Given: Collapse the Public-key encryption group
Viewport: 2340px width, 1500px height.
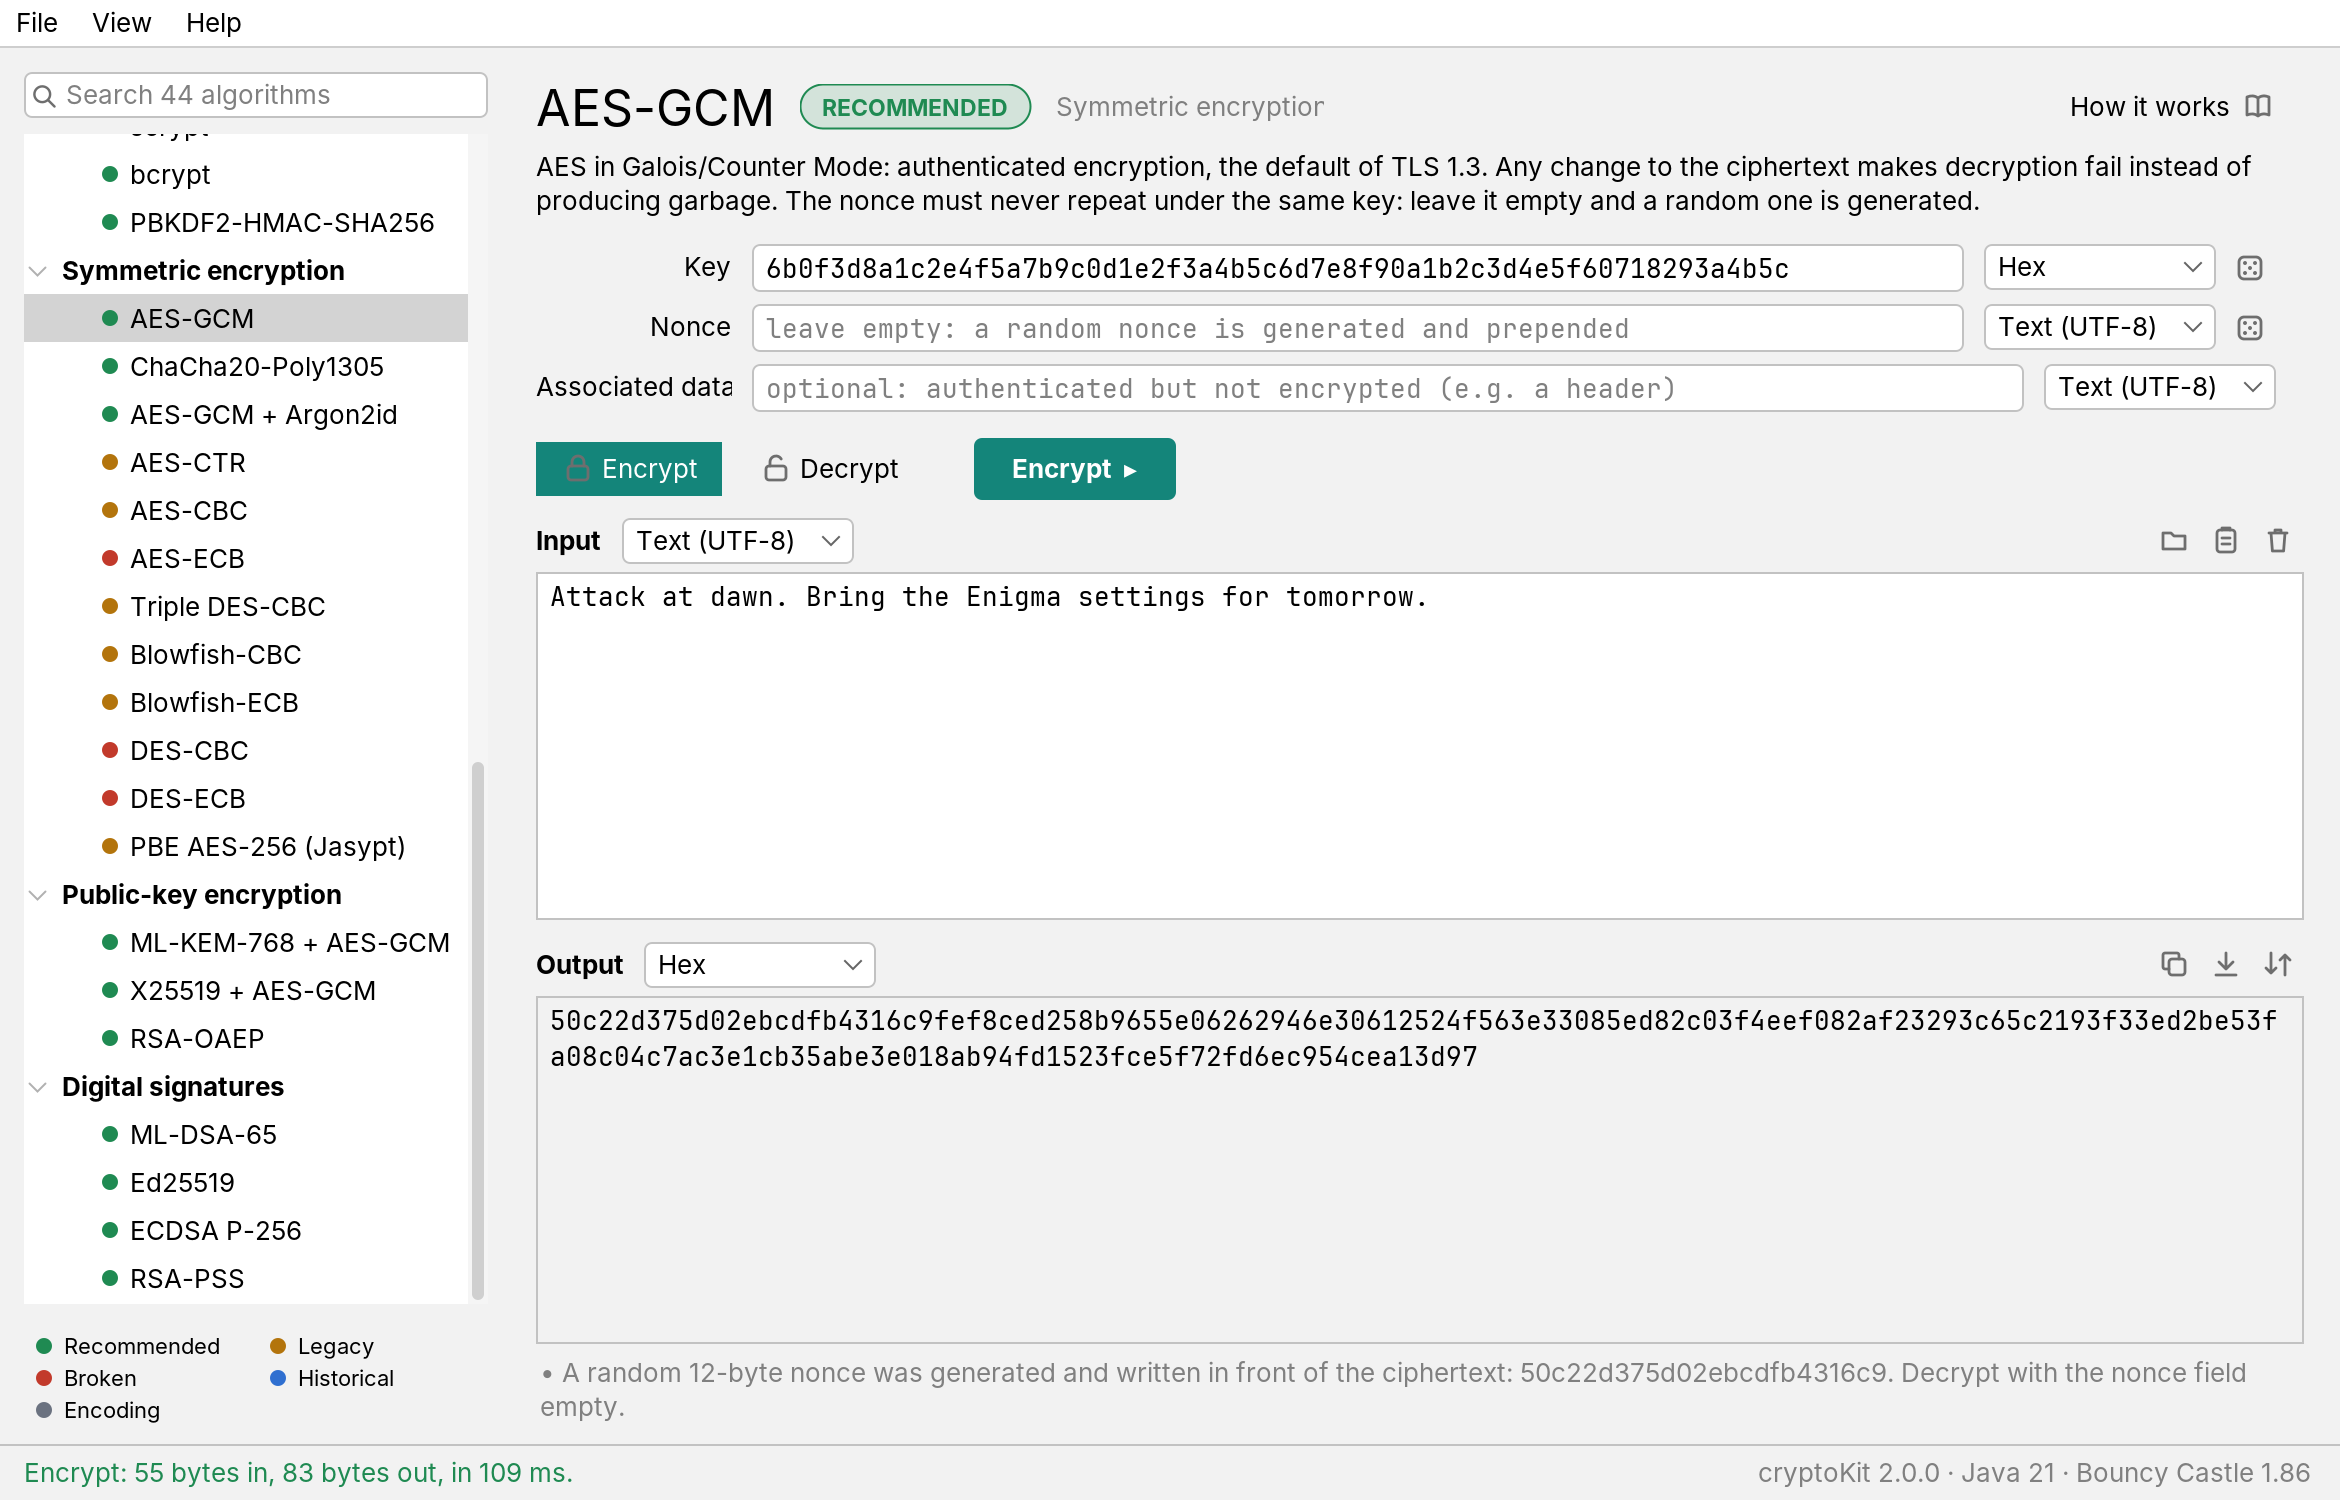Looking at the screenshot, I should (x=38, y=895).
